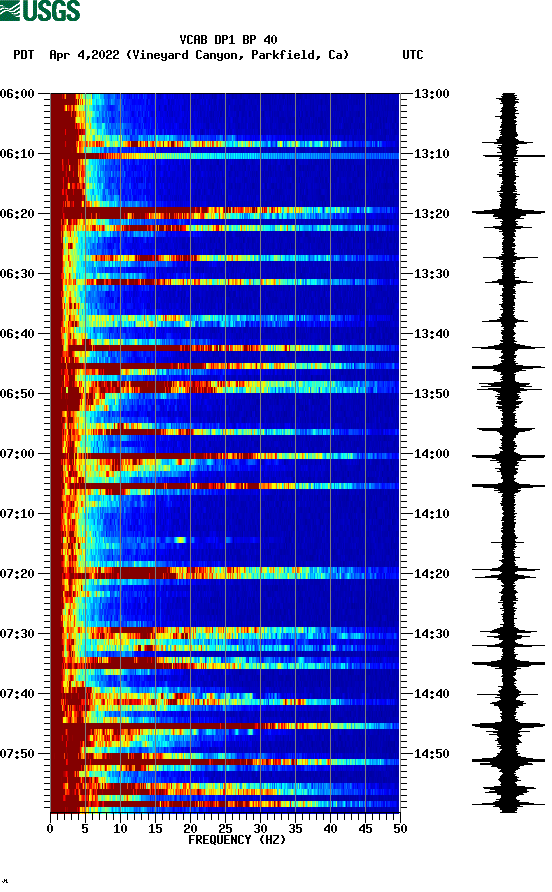552x892 pixels.
Task: Click the '25' frequency axis label
Action: coord(225,829)
